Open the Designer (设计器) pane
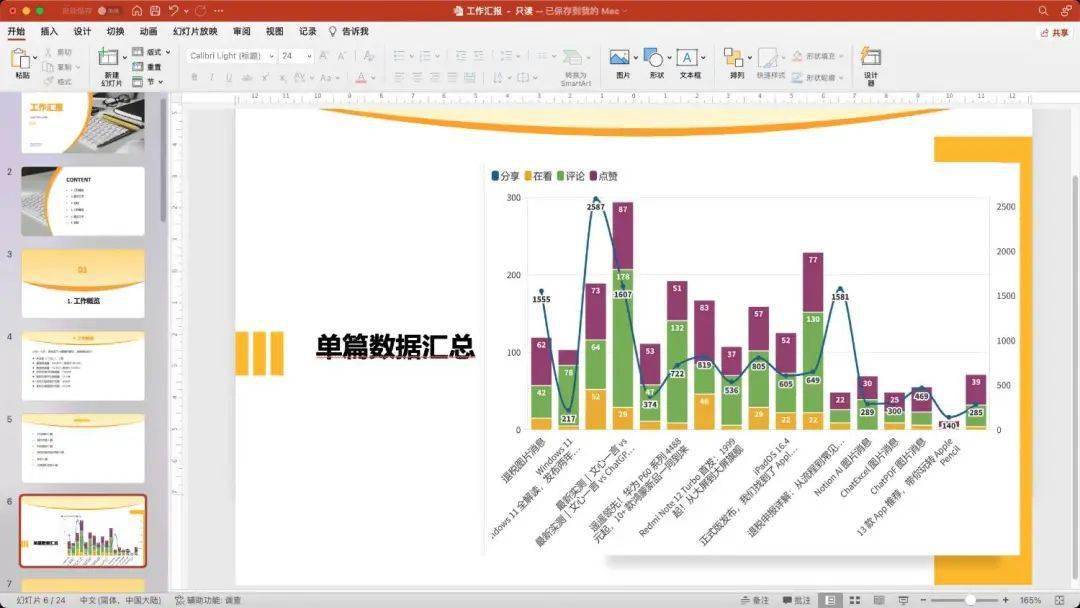 point(871,56)
